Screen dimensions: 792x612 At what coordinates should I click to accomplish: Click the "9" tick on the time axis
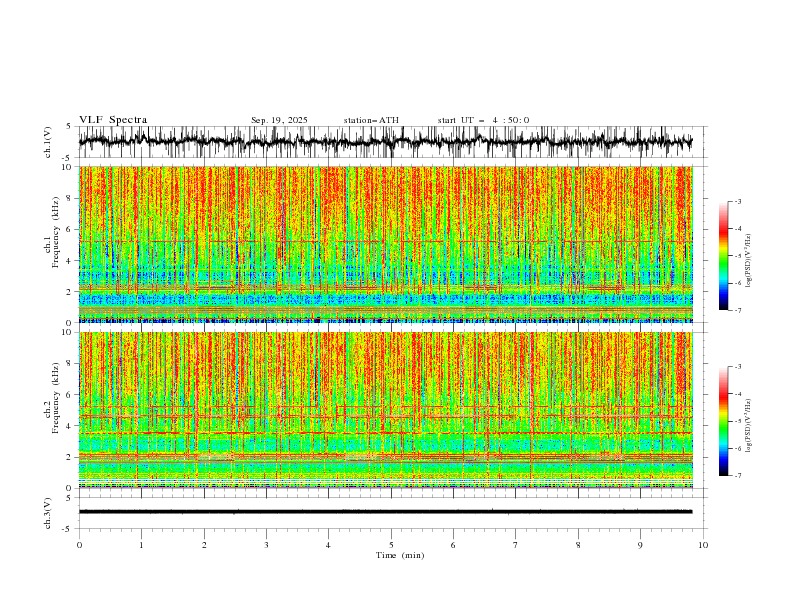[x=640, y=545]
